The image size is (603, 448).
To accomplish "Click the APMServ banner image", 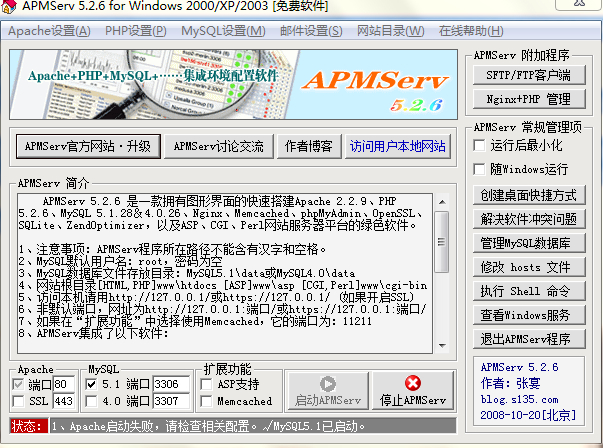I will click(x=233, y=84).
